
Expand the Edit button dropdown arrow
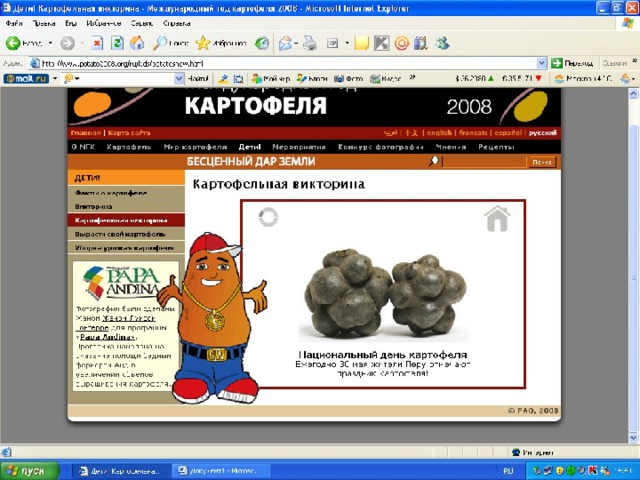pos(347,43)
